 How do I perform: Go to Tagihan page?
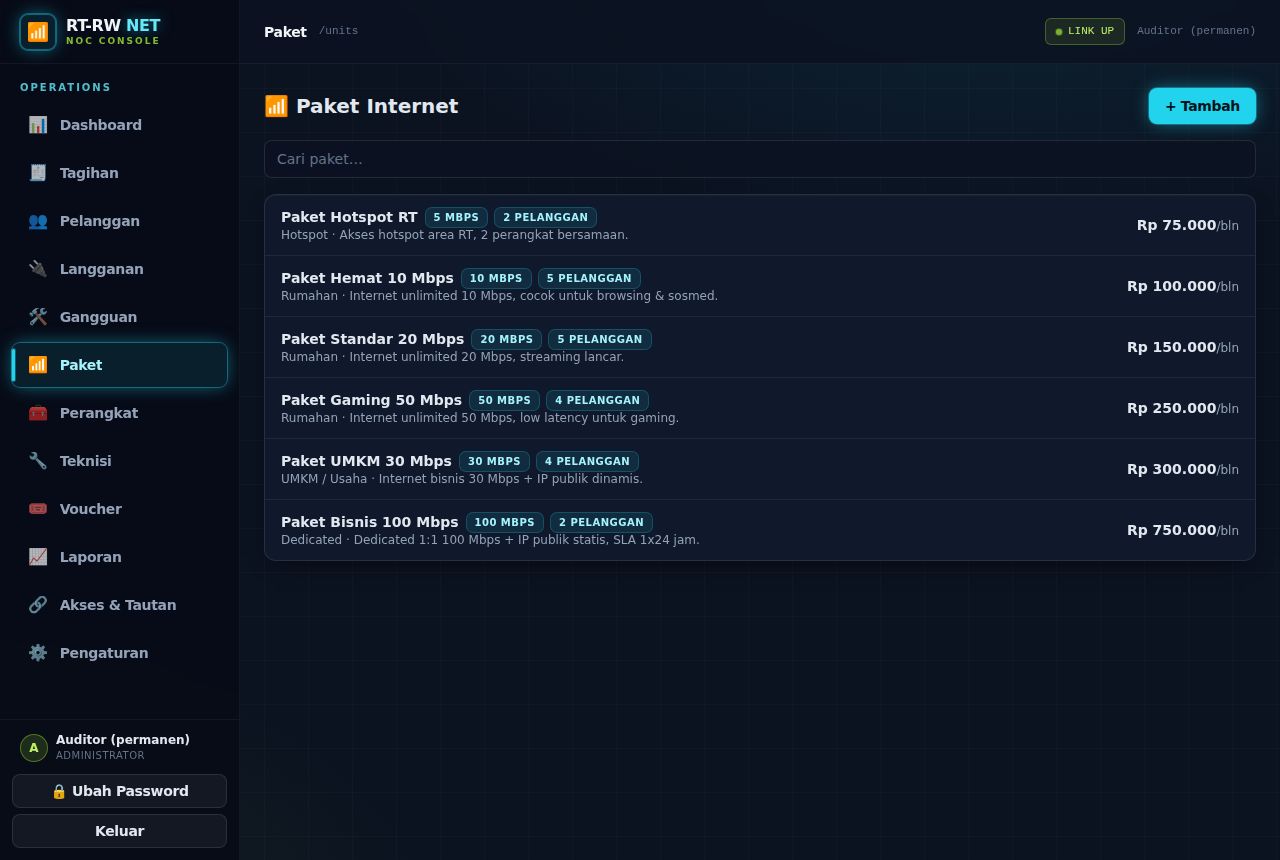tap(120, 173)
